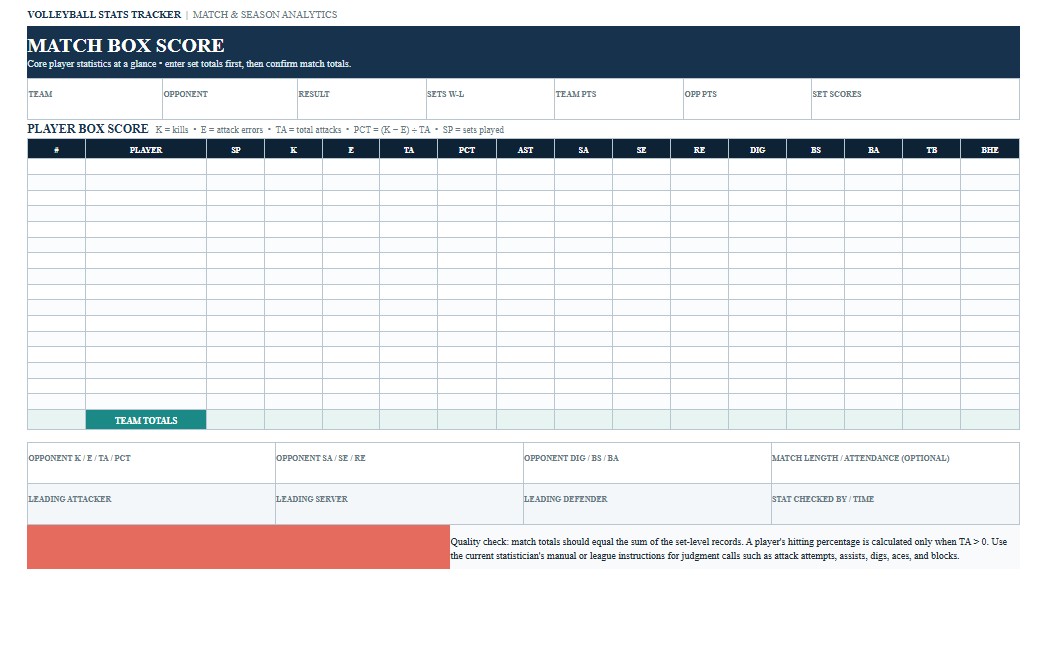Select the OPPONENT info cell
This screenshot has width=1038, height=645.
230,99
